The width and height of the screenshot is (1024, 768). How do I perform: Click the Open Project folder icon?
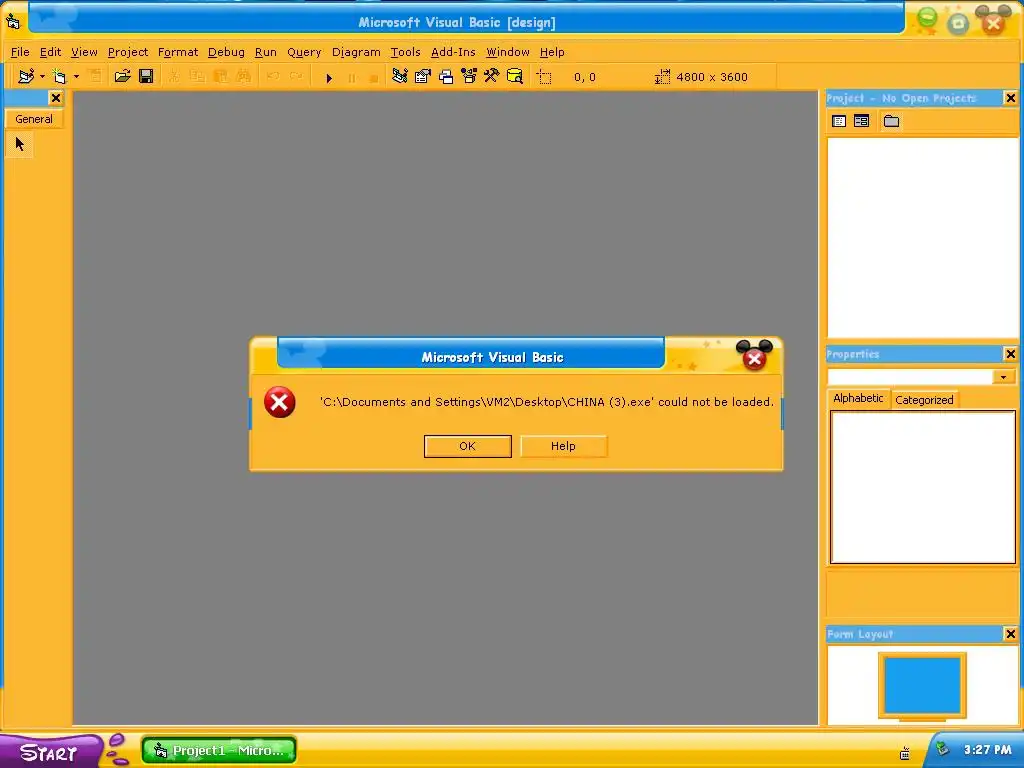(122, 76)
